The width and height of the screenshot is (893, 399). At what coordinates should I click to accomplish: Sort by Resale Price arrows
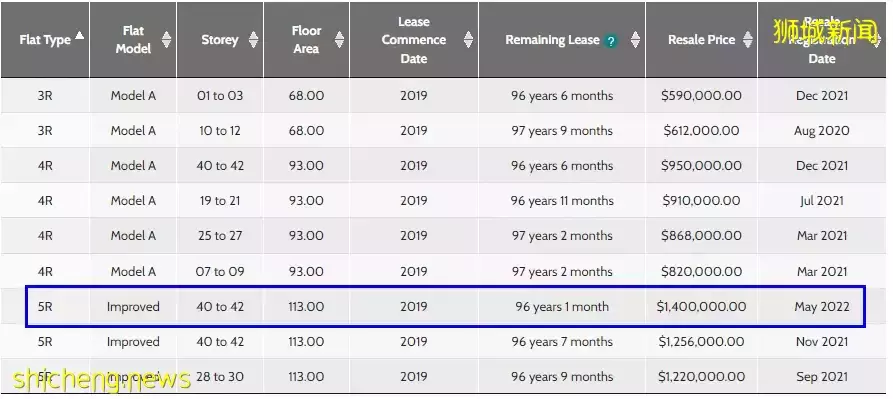pos(747,39)
